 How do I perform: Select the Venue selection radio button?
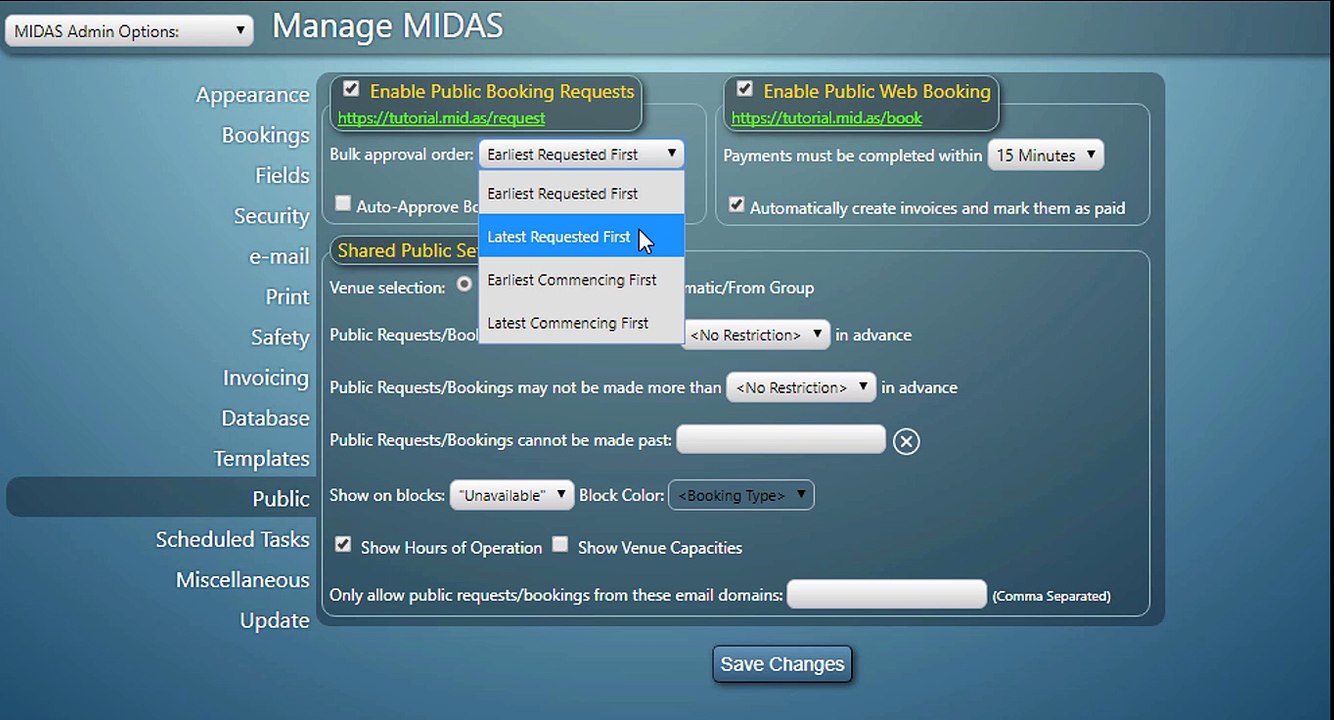pyautogui.click(x=464, y=285)
